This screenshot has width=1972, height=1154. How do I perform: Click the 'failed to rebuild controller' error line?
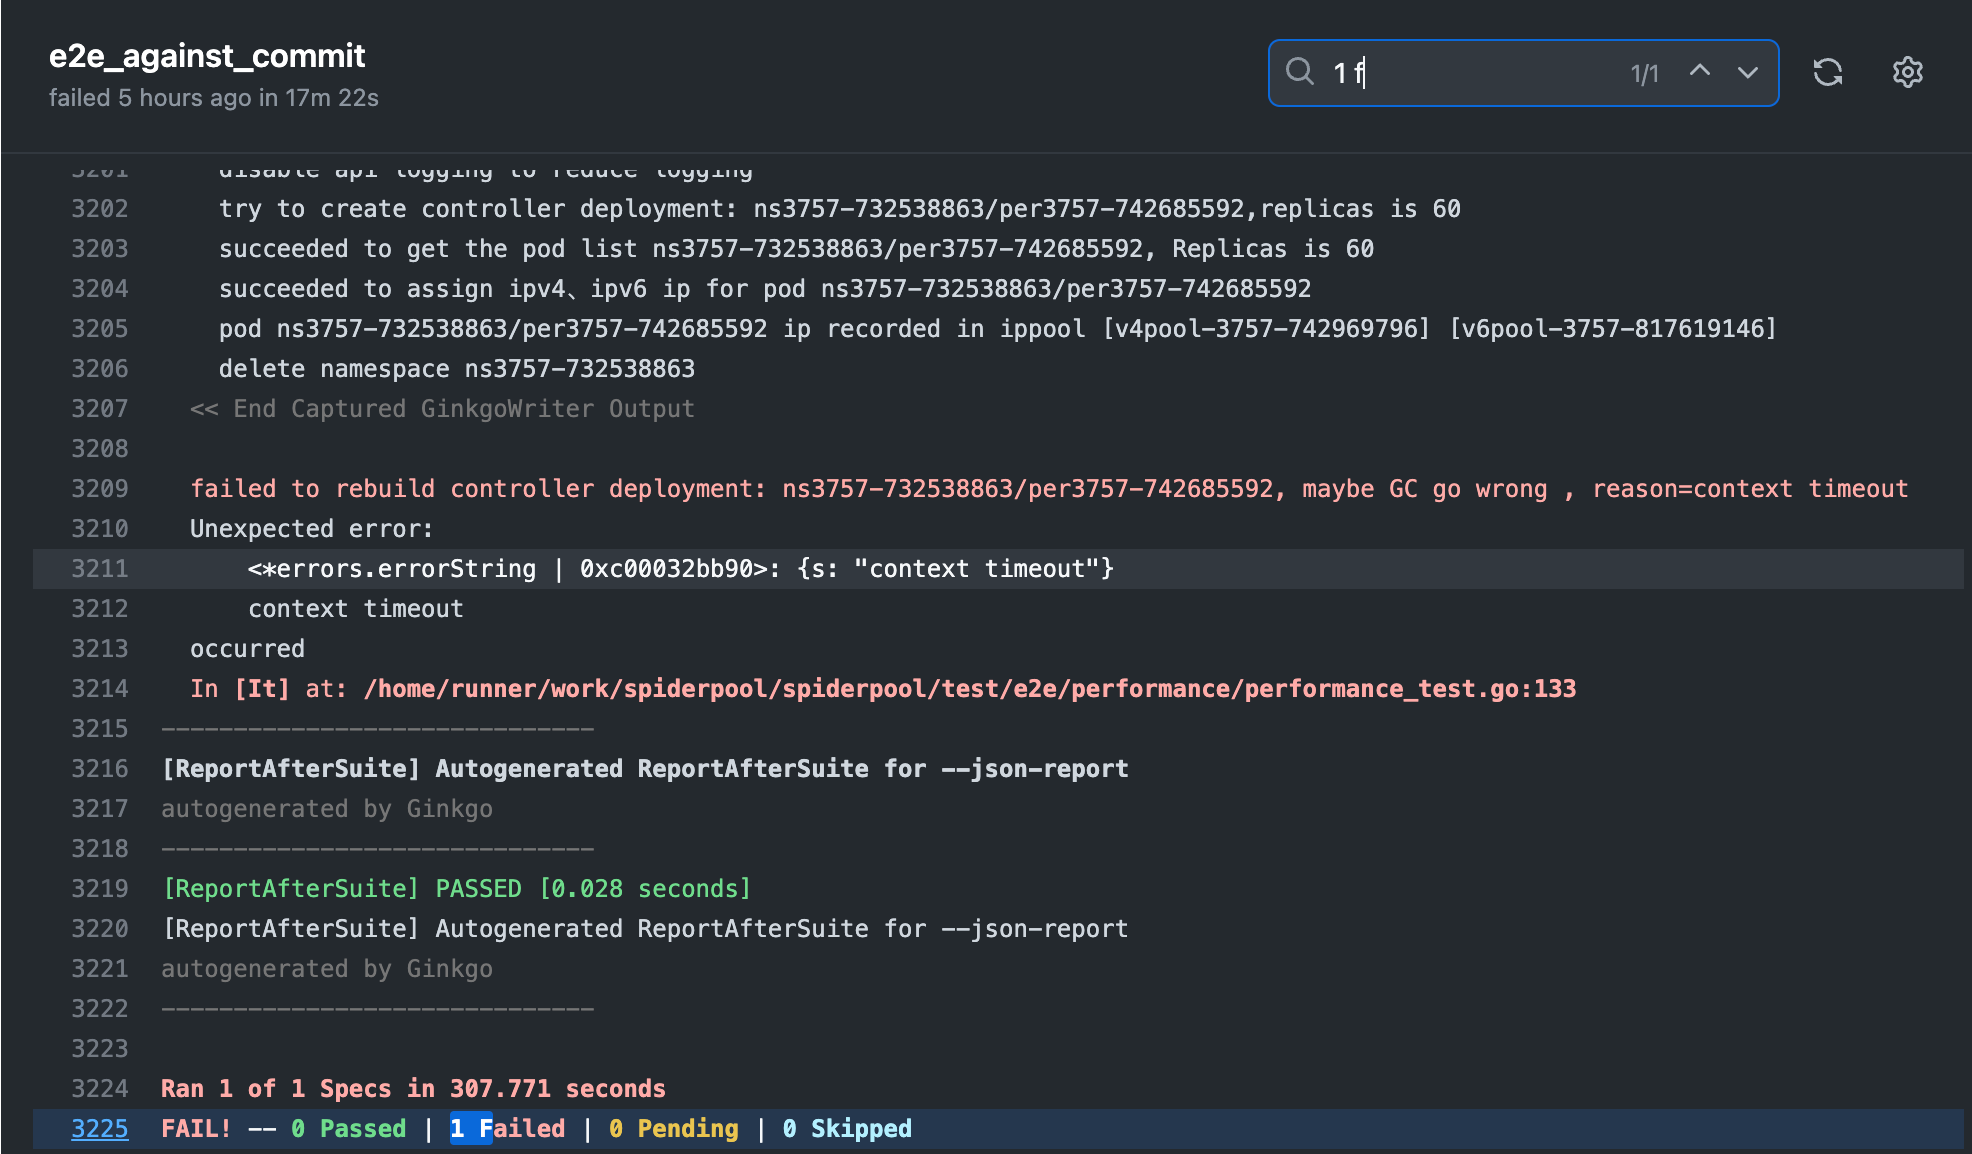pyautogui.click(x=1048, y=489)
